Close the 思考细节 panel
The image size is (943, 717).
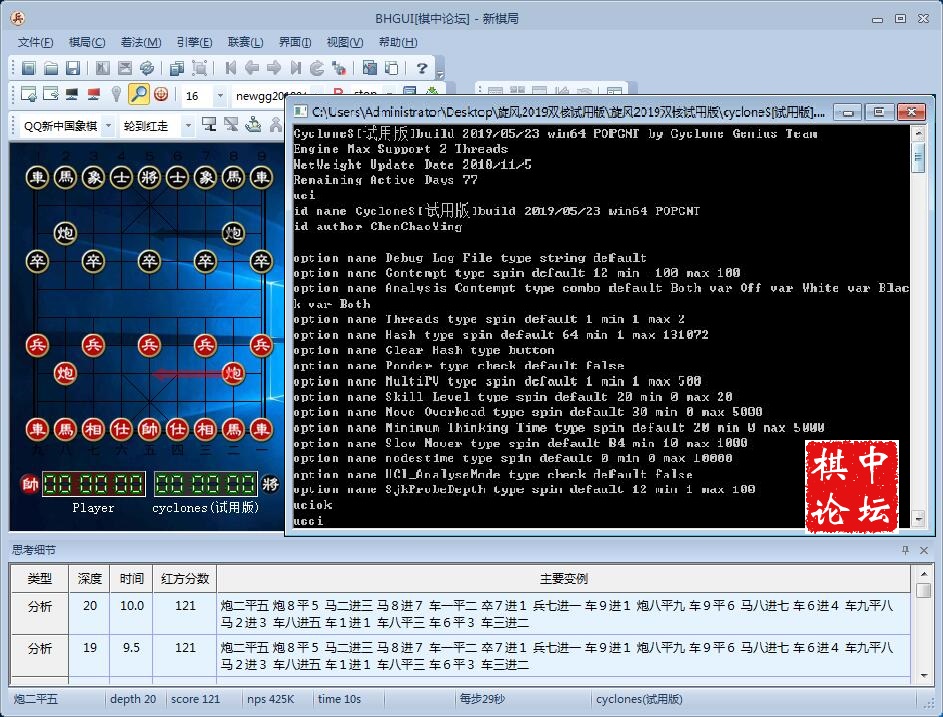(924, 550)
